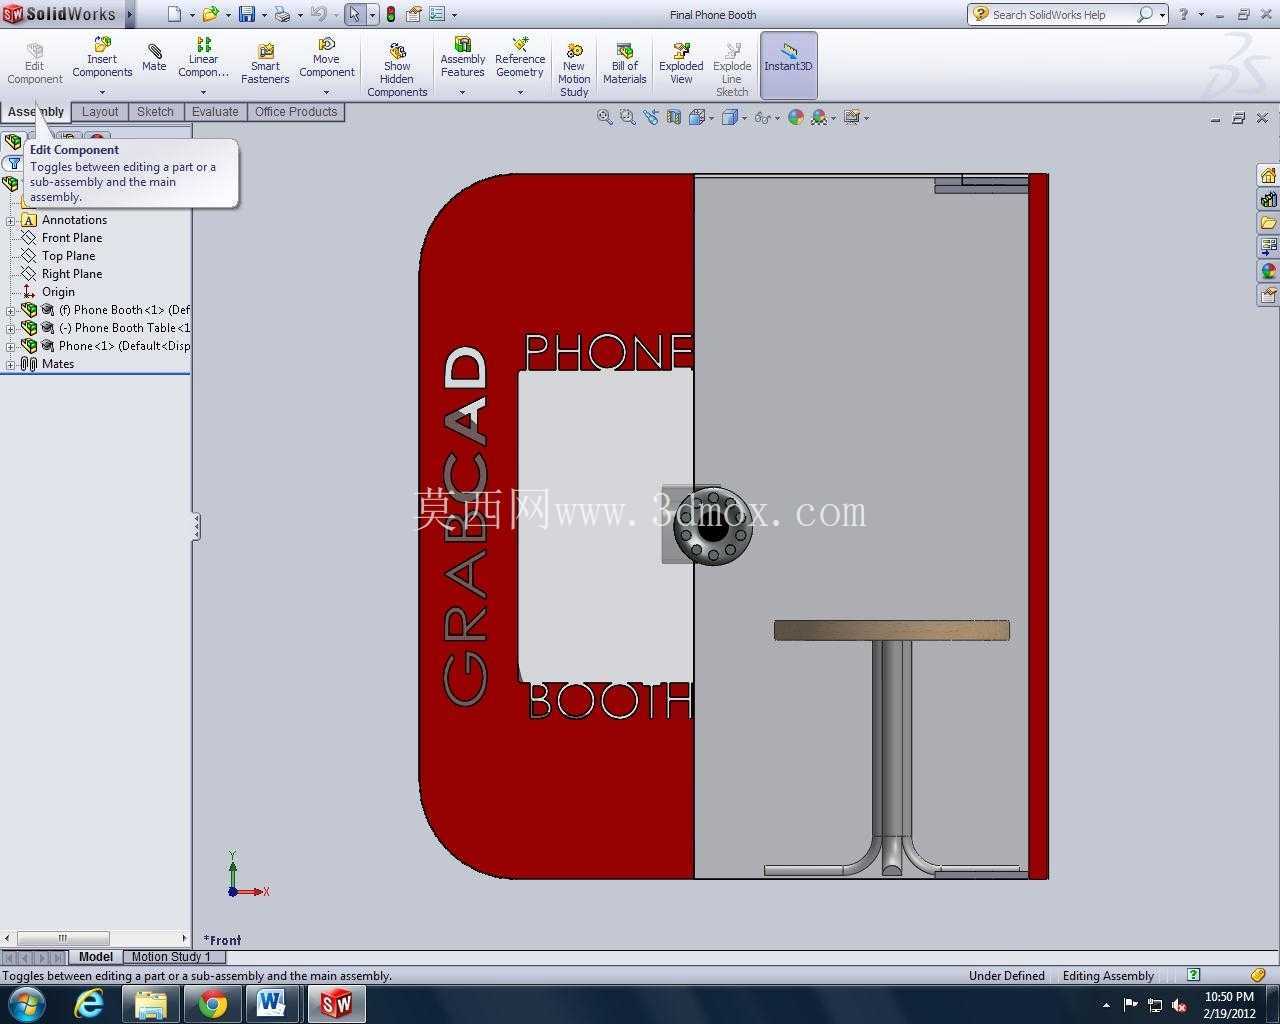The image size is (1280, 1024).
Task: Click the Undo arrow icon
Action: point(318,14)
